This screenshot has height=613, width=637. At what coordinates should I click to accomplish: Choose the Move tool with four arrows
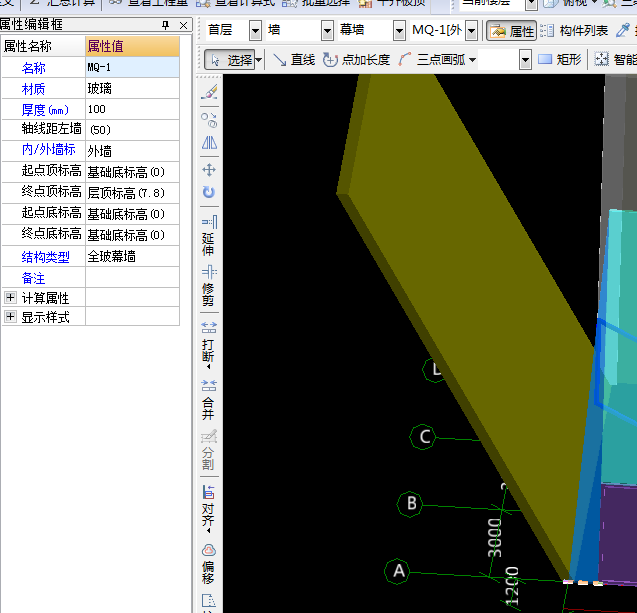(209, 170)
